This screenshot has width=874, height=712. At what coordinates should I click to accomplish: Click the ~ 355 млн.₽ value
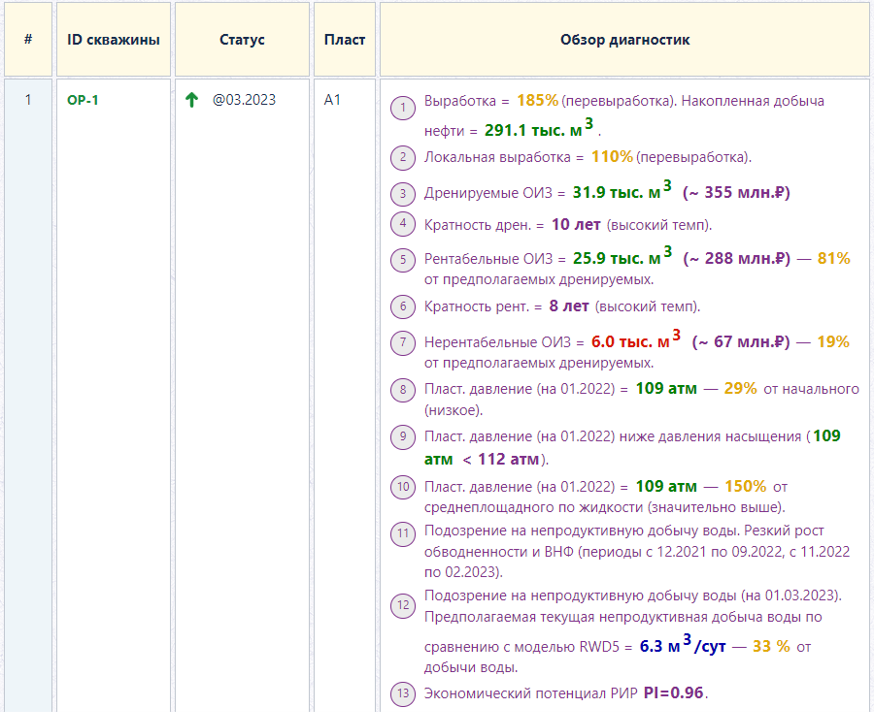tap(736, 192)
